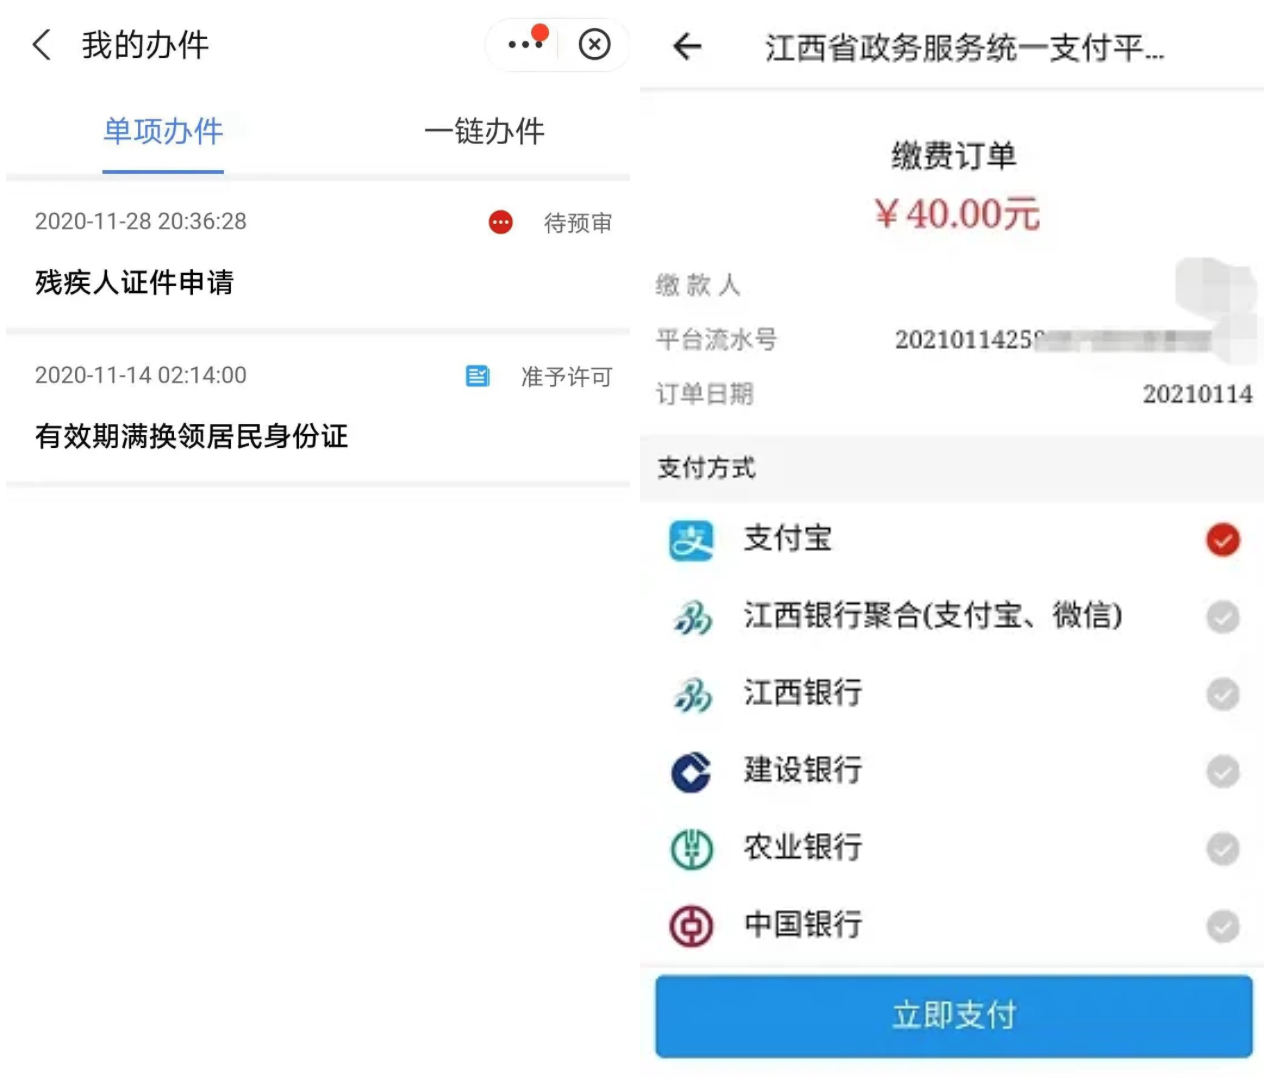Tap the 中国银行 logo icon
Screen dimensions: 1288x1078
click(691, 926)
